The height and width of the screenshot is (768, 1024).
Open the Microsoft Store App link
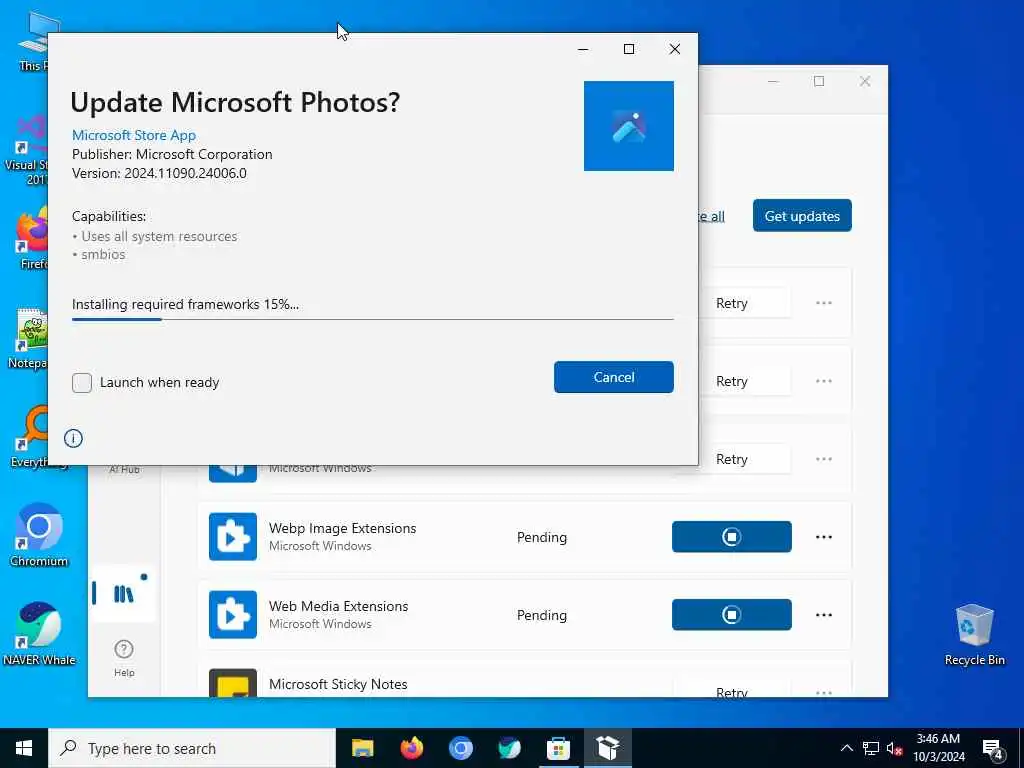134,135
